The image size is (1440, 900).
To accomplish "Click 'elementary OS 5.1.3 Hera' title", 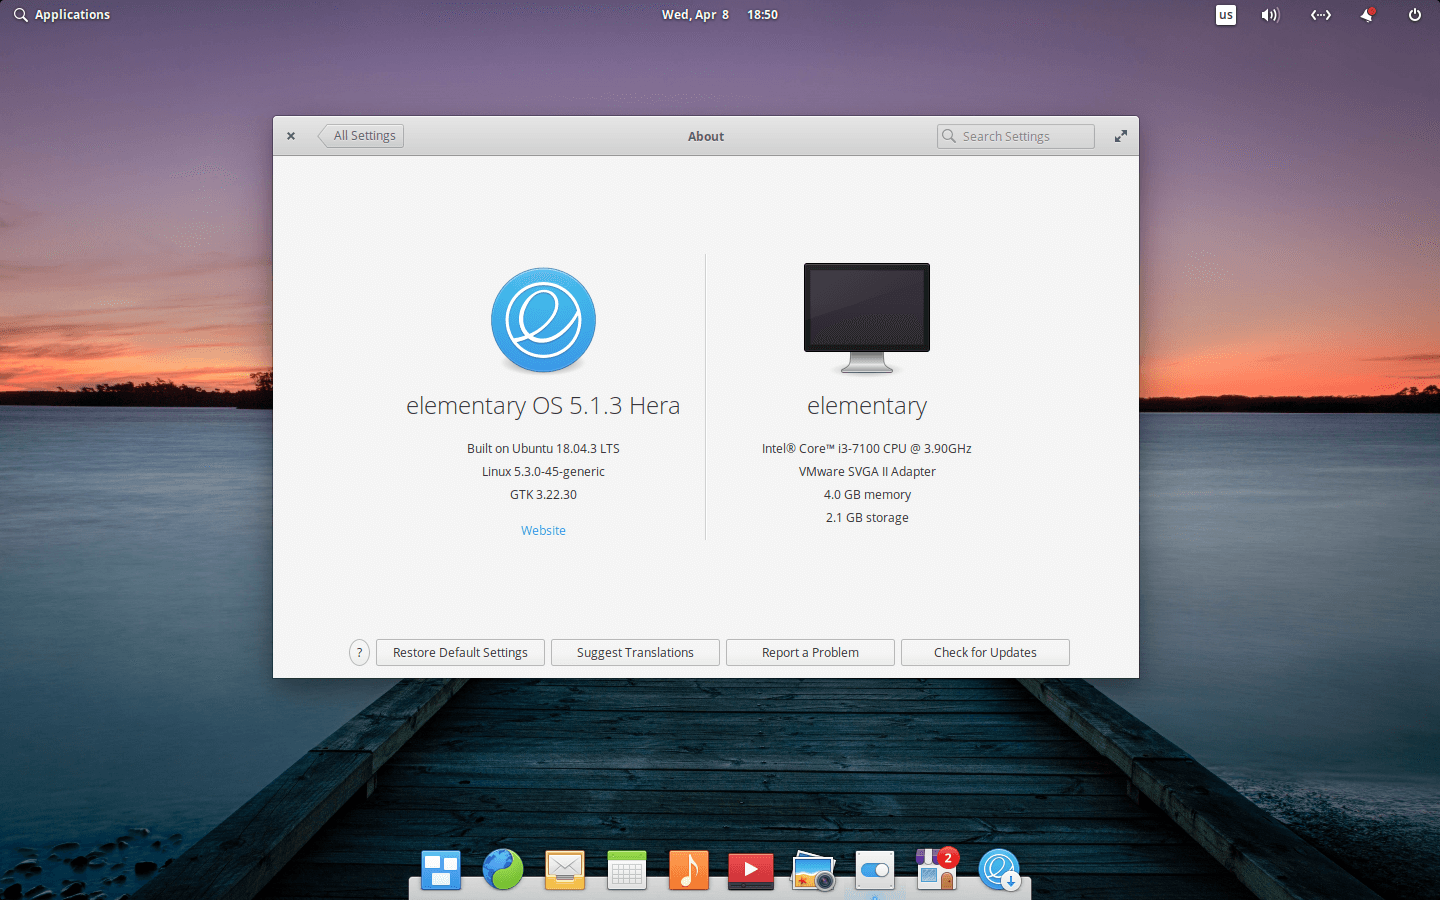I will pos(543,406).
